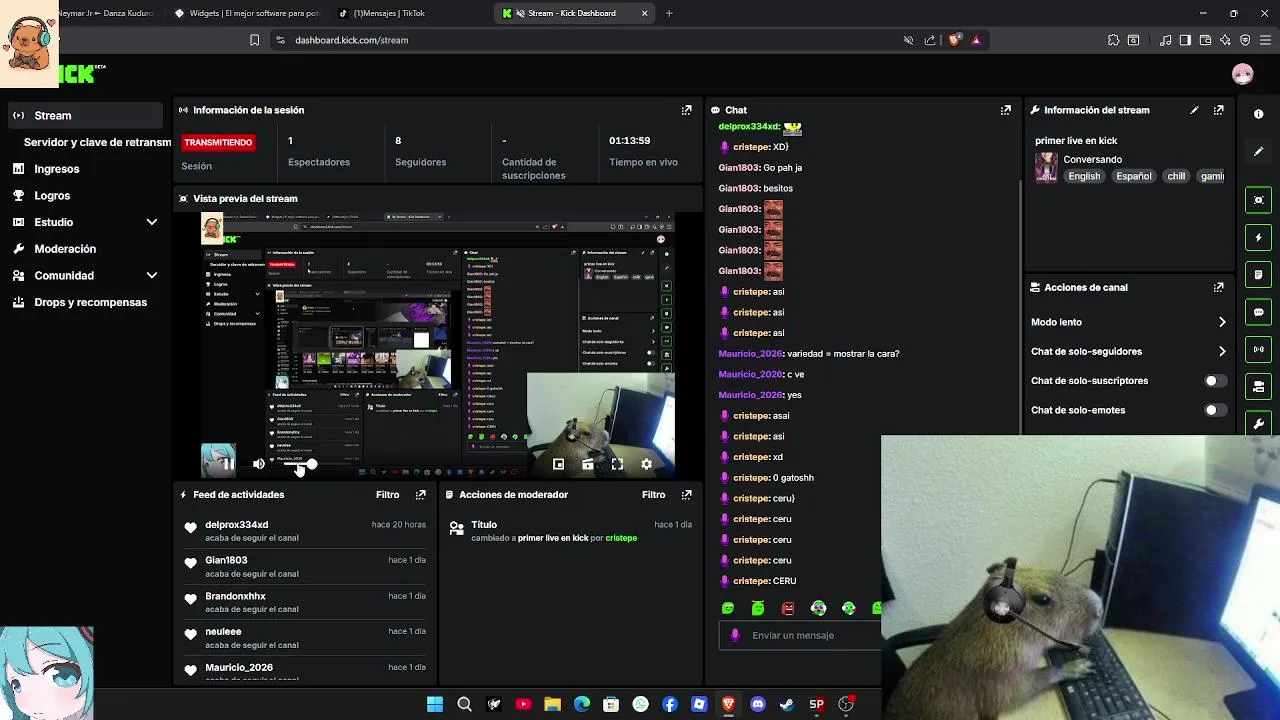1280x720 pixels.
Task: Open Discord from the taskbar
Action: (757, 704)
